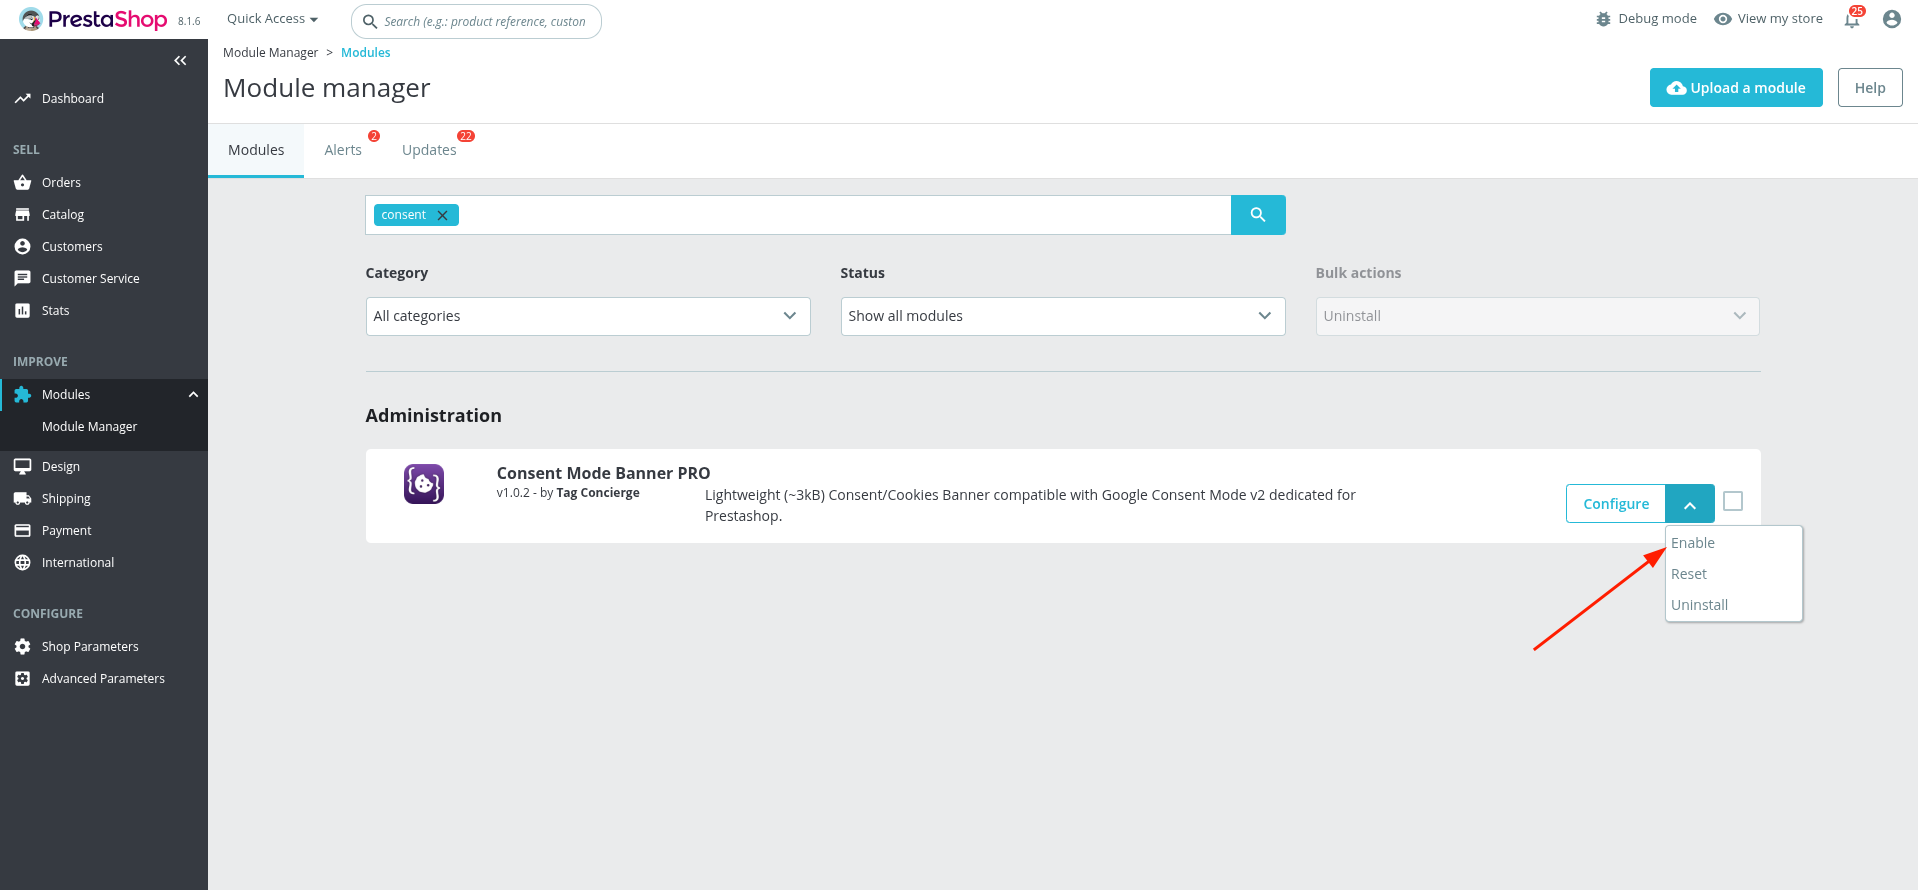Screen dimensions: 1918x890
Task: Click the blue module search button
Action: click(1258, 215)
